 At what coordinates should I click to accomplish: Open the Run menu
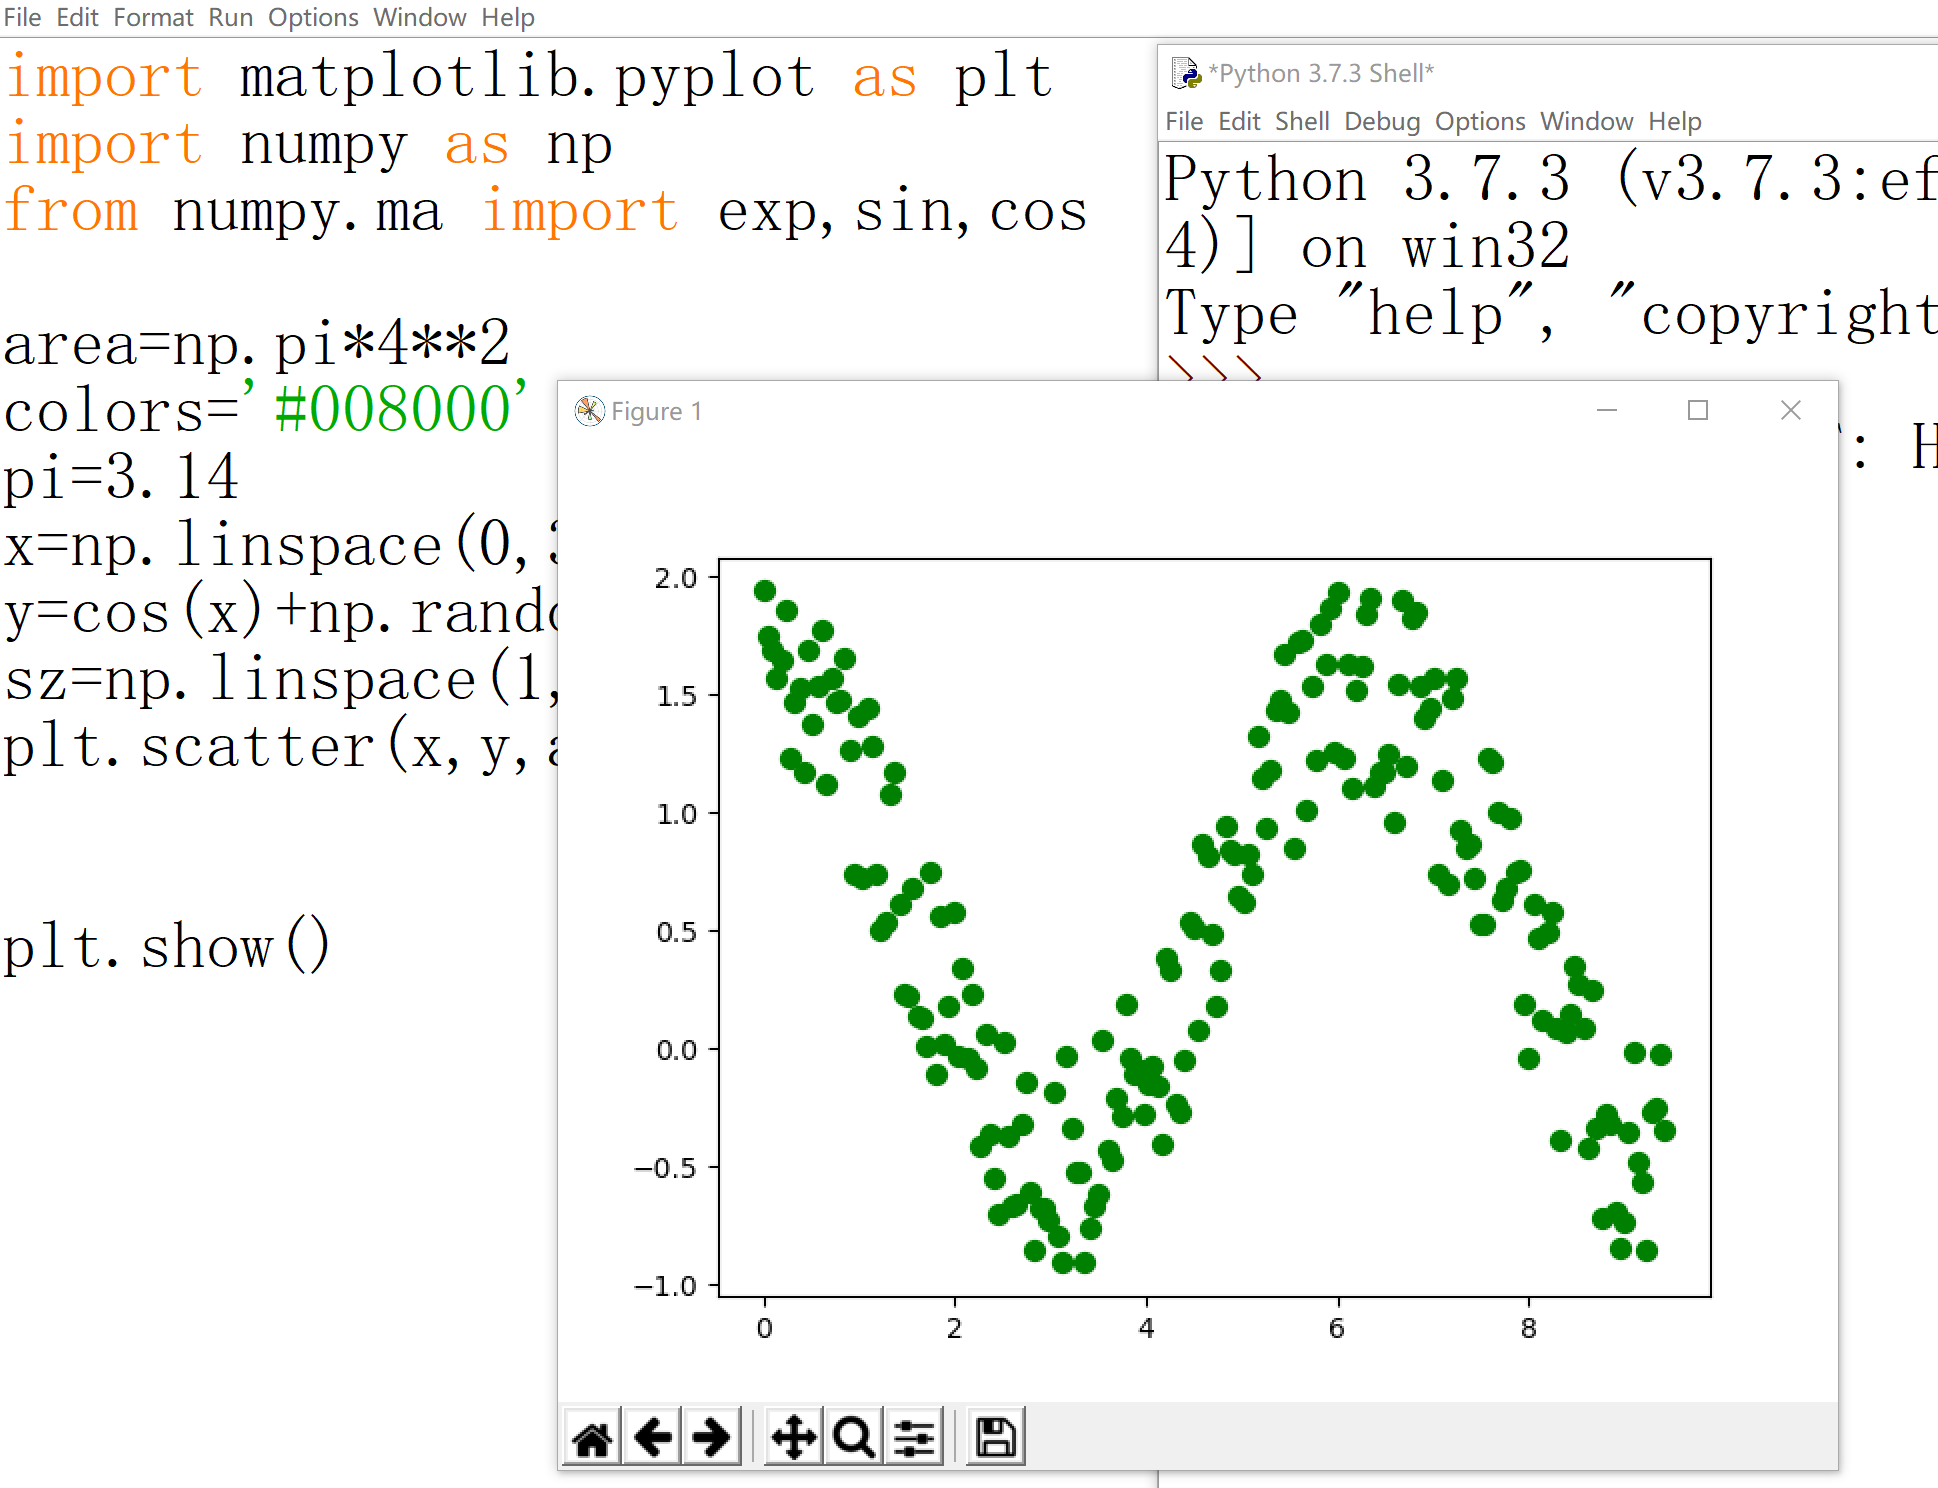(231, 16)
